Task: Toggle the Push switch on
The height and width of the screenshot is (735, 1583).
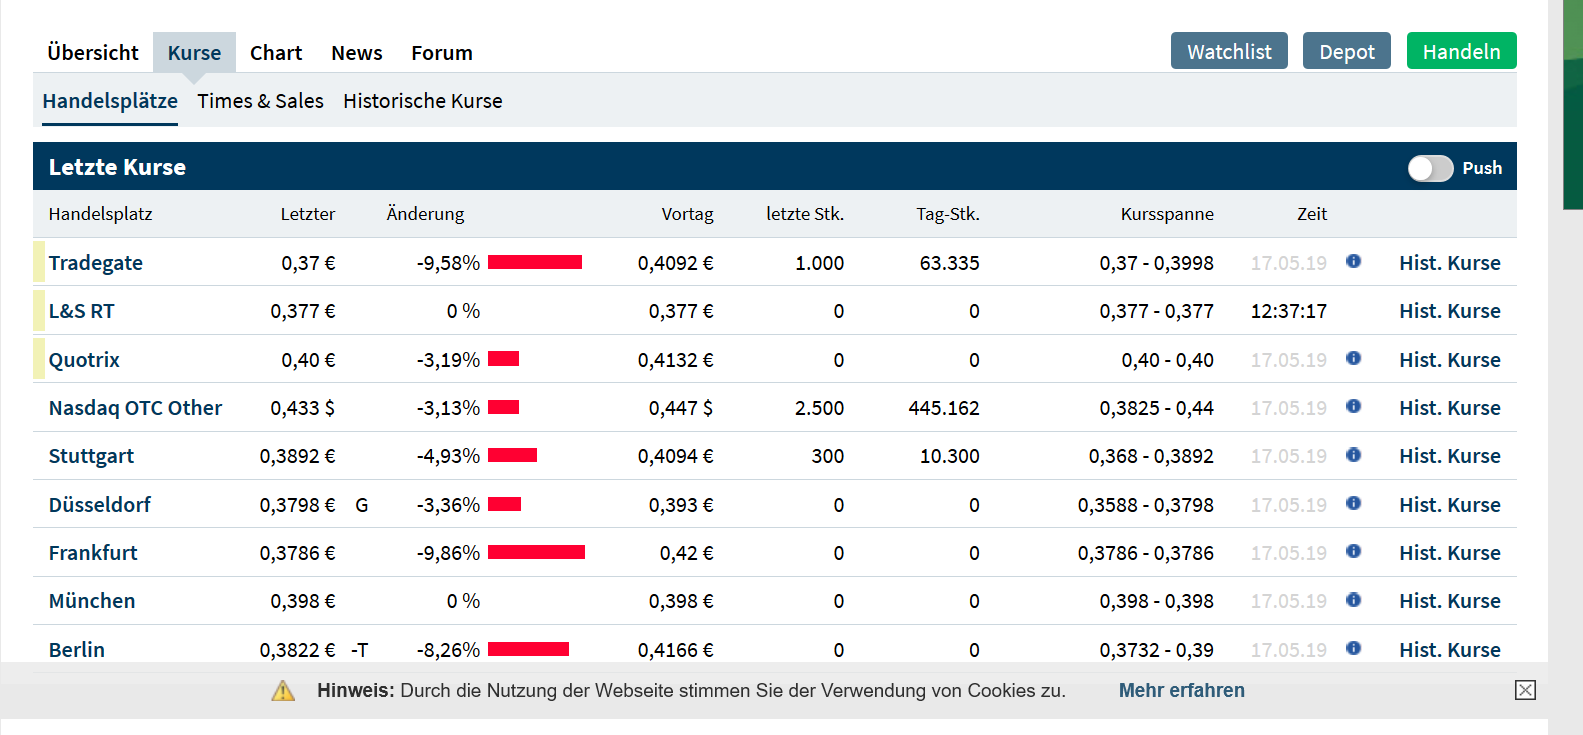Action: [1430, 168]
